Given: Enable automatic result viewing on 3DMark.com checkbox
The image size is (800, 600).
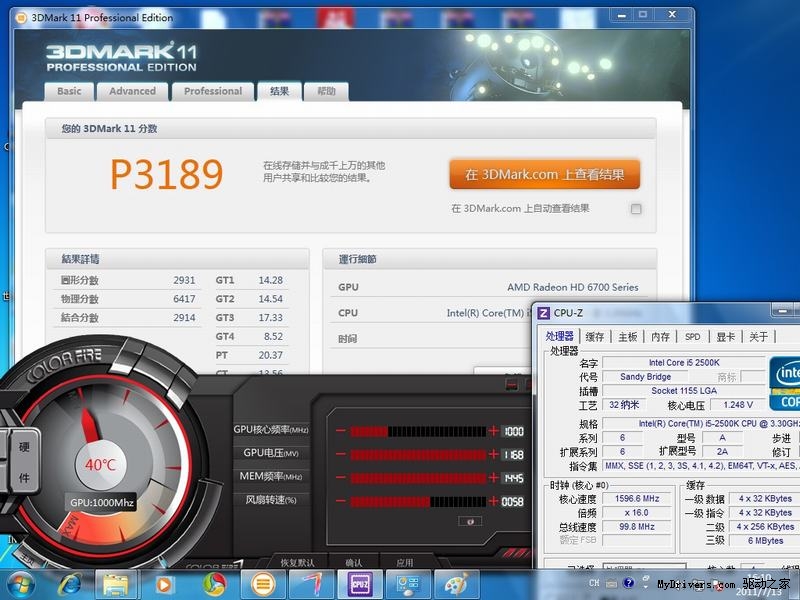Looking at the screenshot, I should pos(636,209).
